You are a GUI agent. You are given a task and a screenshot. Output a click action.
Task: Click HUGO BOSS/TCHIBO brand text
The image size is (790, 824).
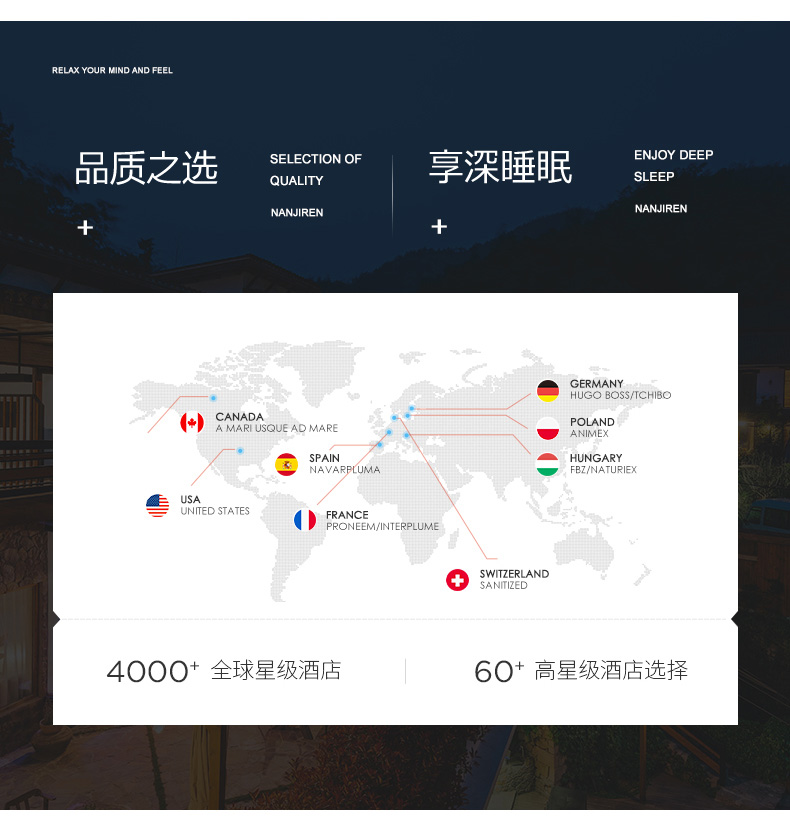click(620, 395)
